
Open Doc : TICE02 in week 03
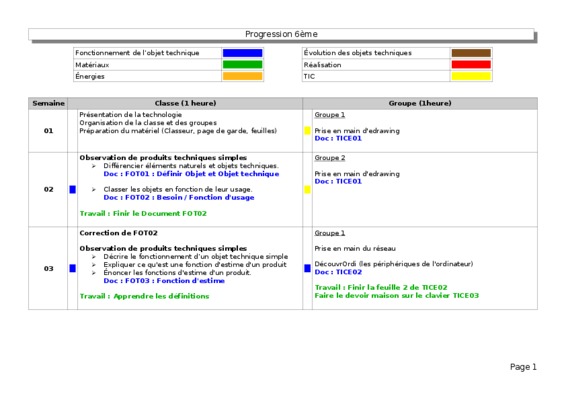(338, 272)
